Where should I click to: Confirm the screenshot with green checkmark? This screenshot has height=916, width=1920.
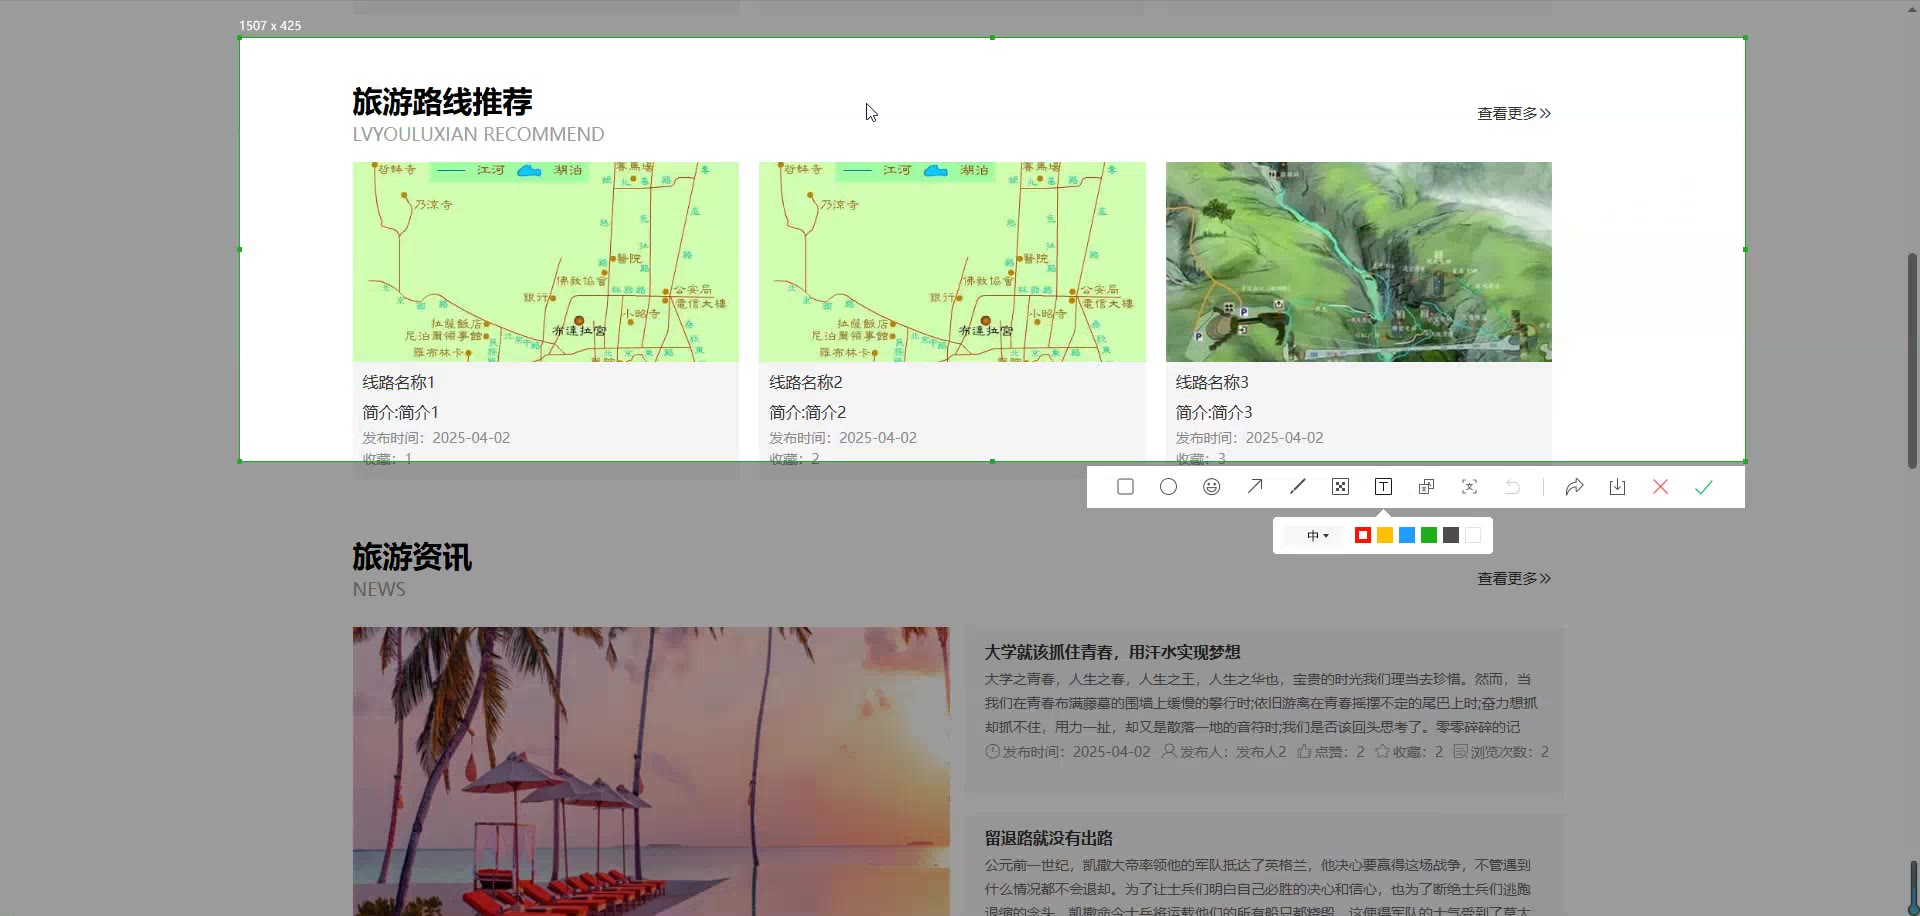(x=1703, y=487)
